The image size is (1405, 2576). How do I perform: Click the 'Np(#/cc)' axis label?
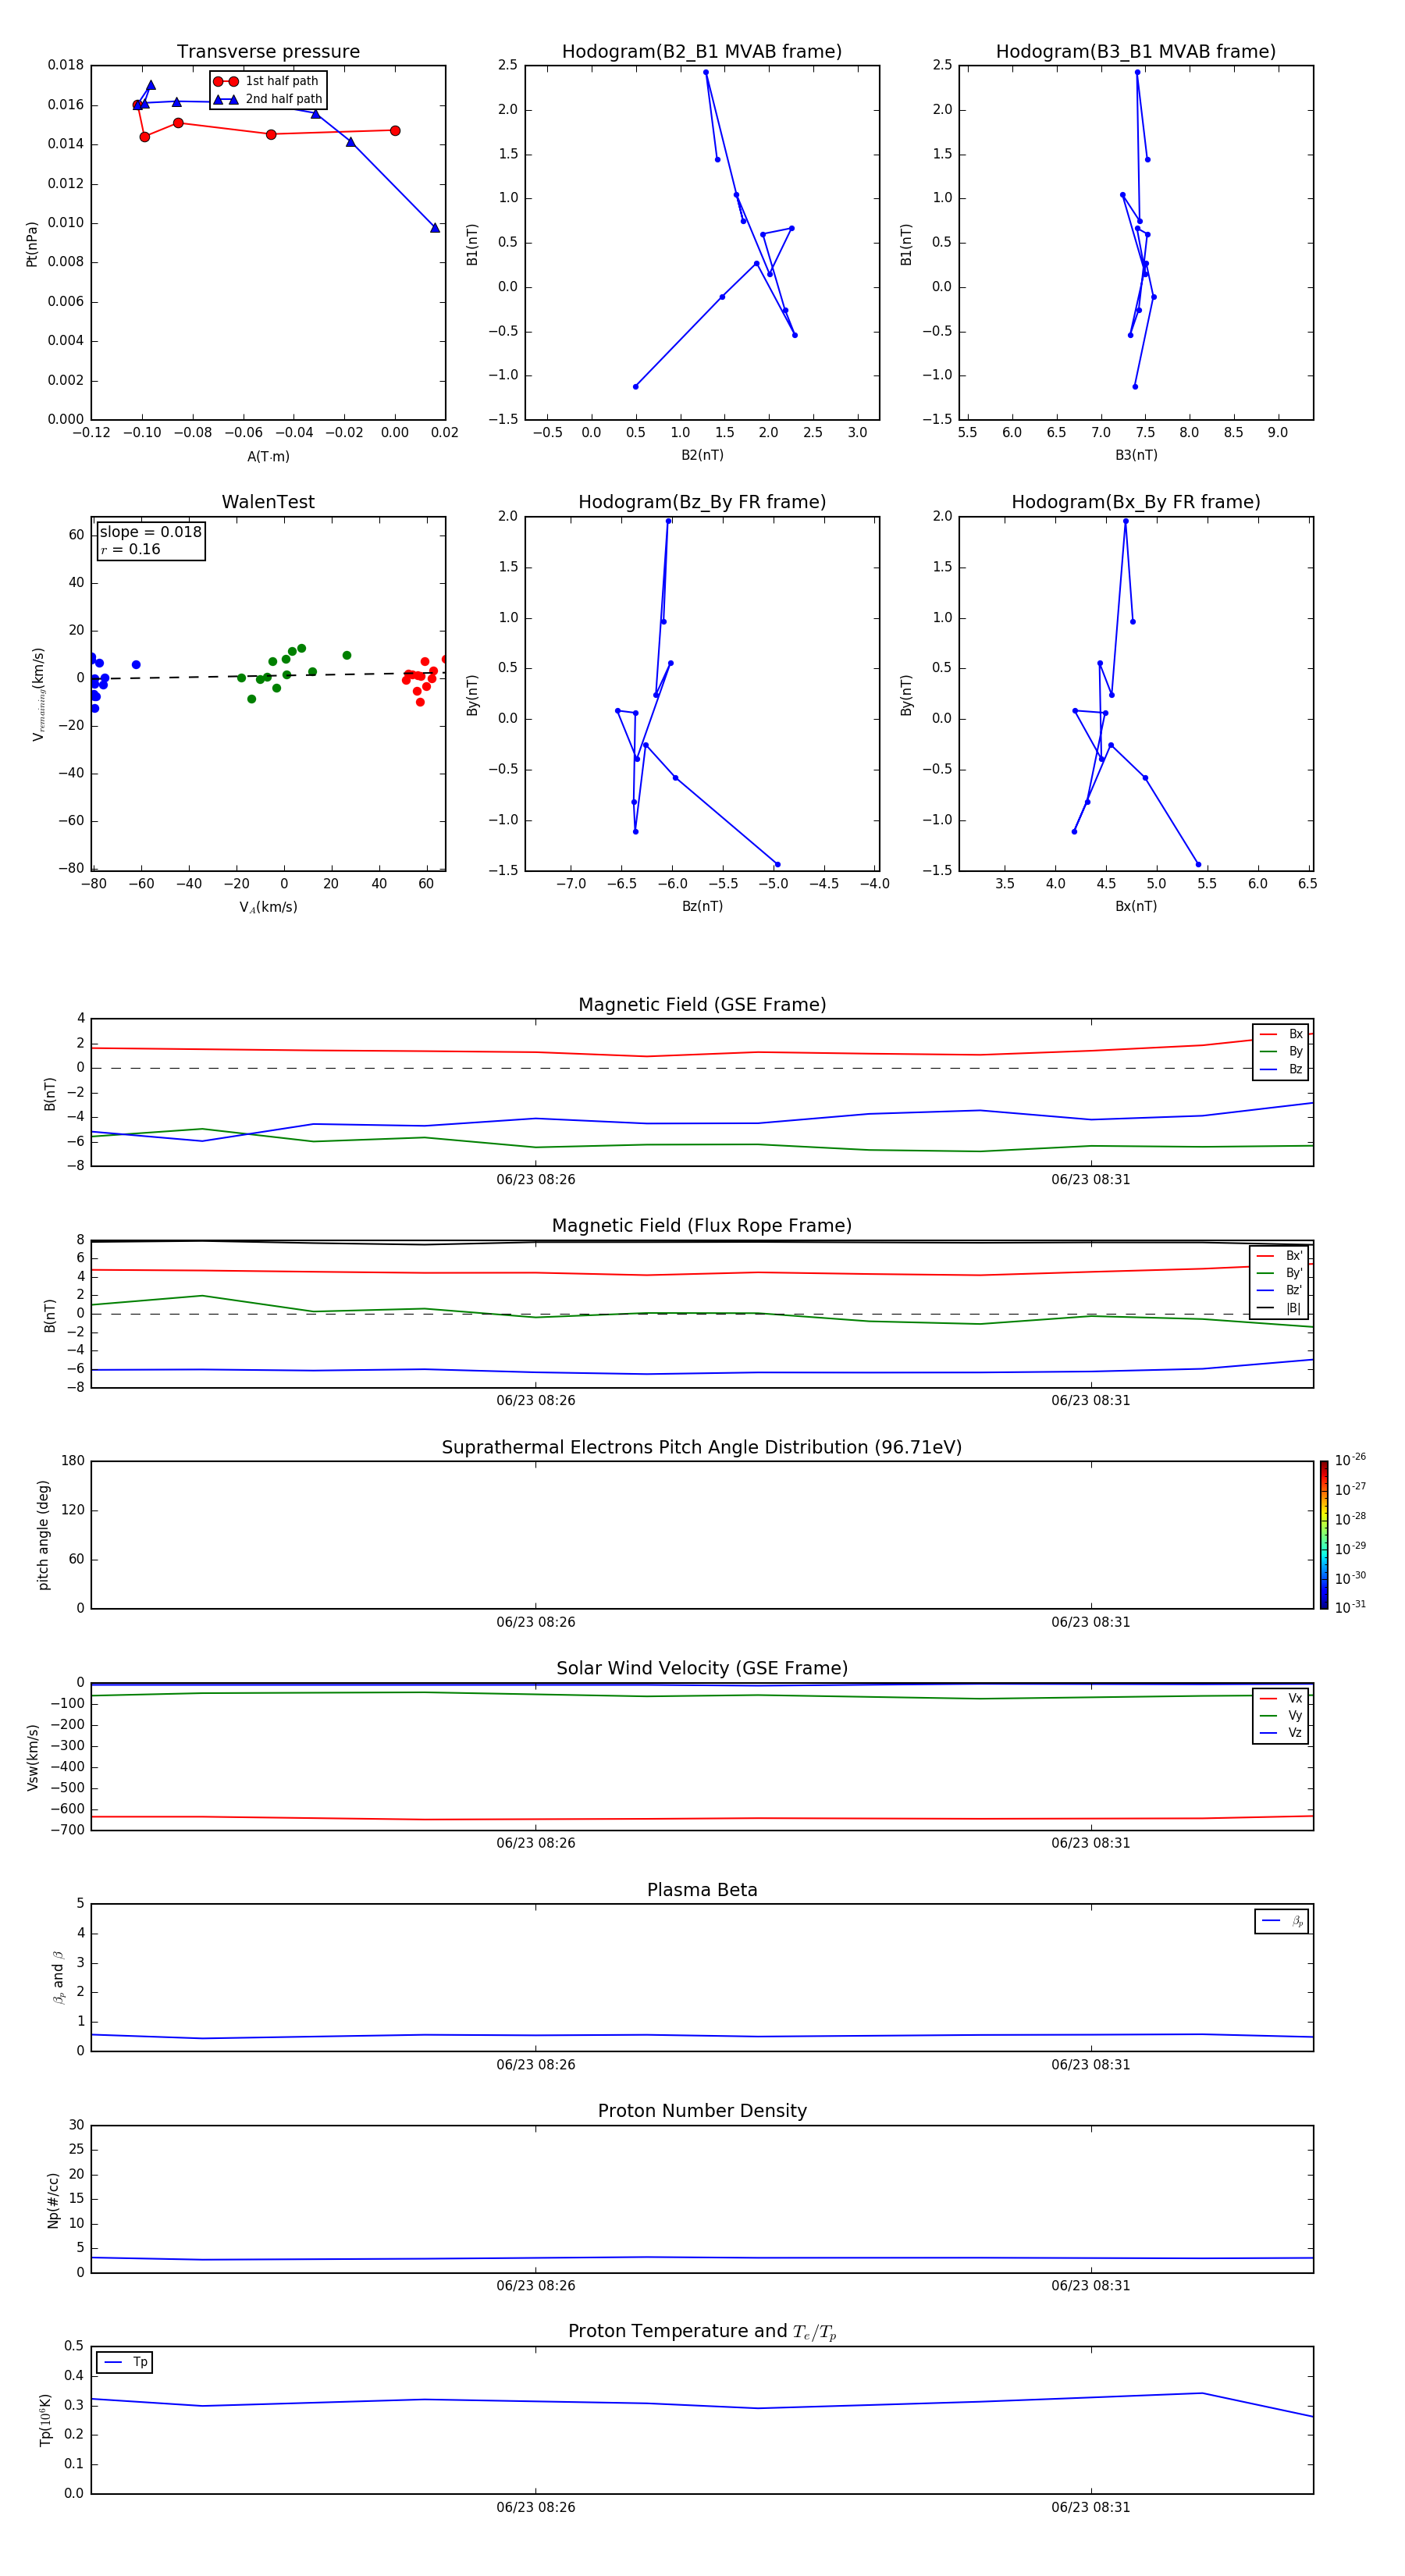[x=53, y=2199]
